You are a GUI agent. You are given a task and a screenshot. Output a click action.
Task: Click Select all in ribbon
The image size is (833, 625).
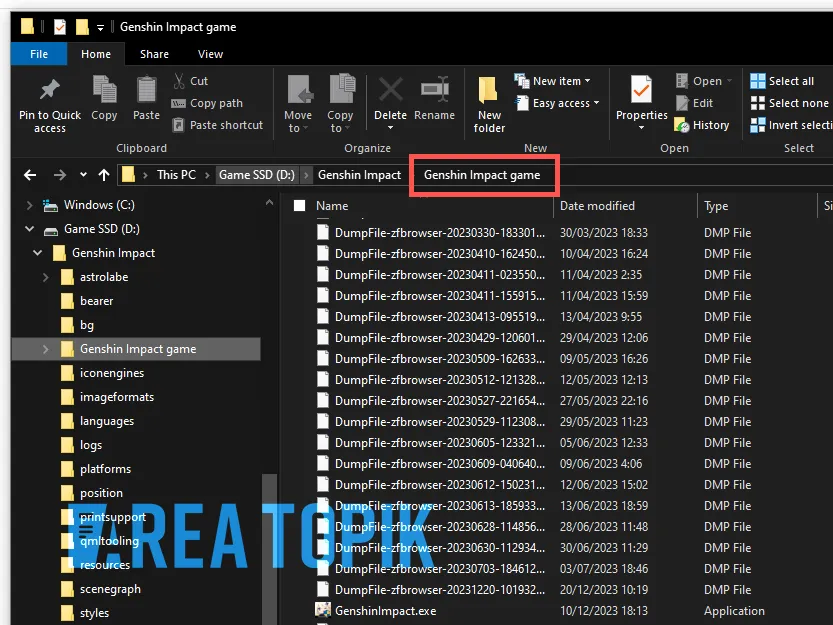(781, 81)
